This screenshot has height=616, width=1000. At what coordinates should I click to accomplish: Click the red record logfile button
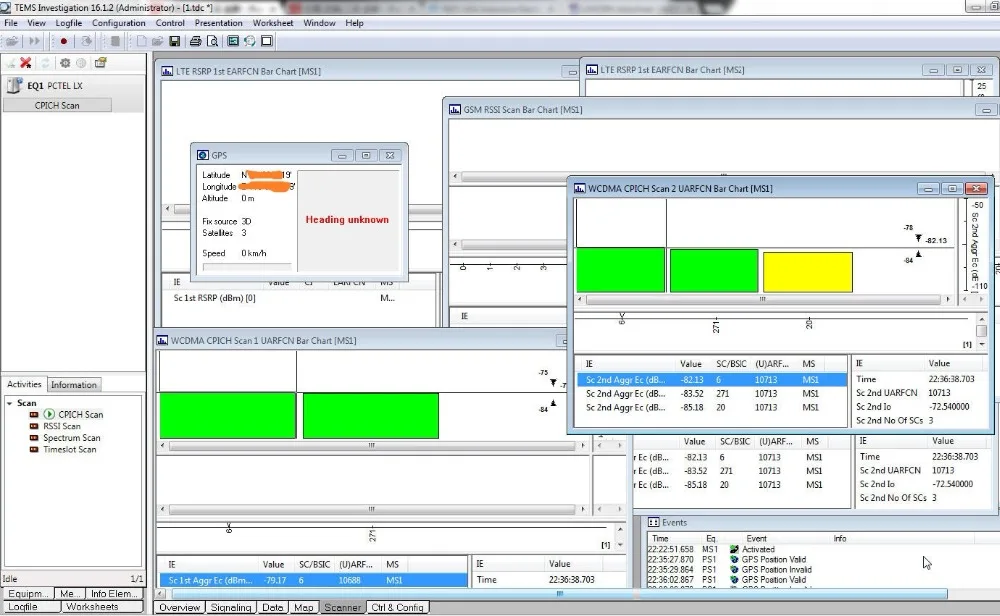point(63,41)
